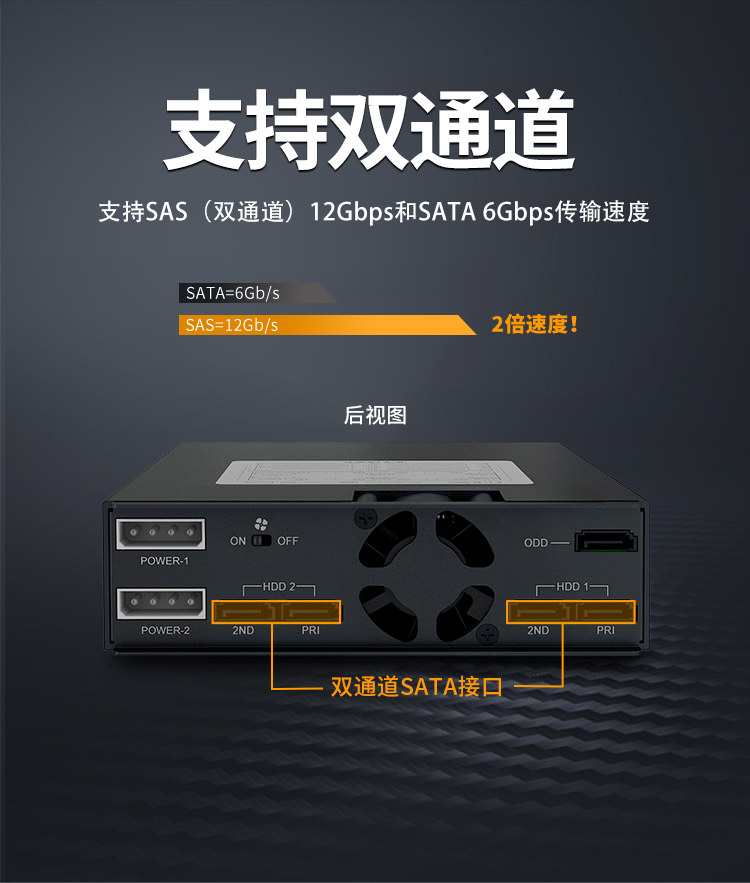This screenshot has height=883, width=750.
Task: Click the 12Gbps transfer speed subtitle text
Action: [x=374, y=212]
